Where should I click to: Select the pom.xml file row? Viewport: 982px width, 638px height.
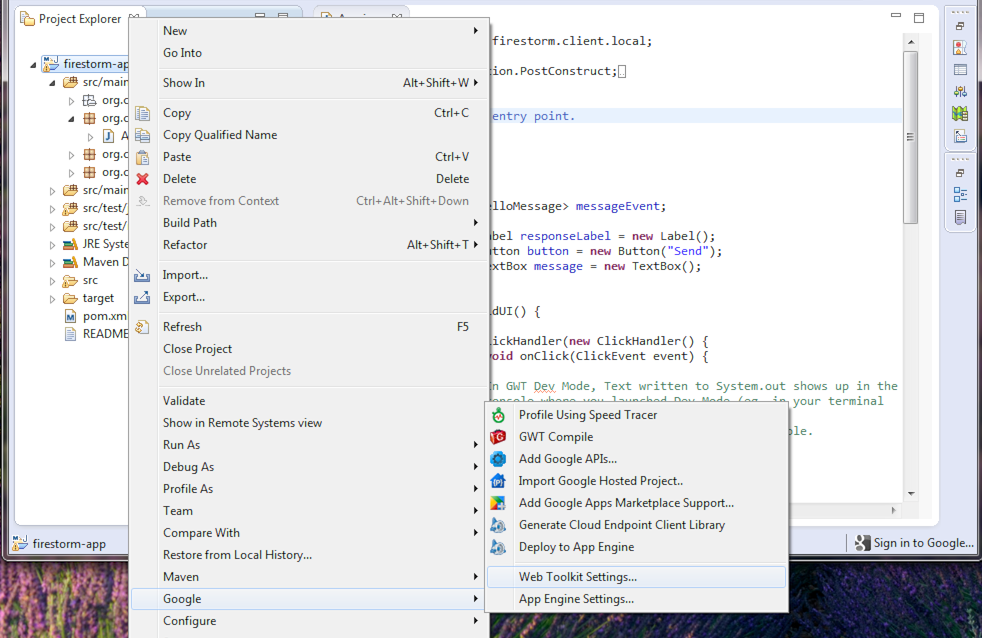pos(96,317)
